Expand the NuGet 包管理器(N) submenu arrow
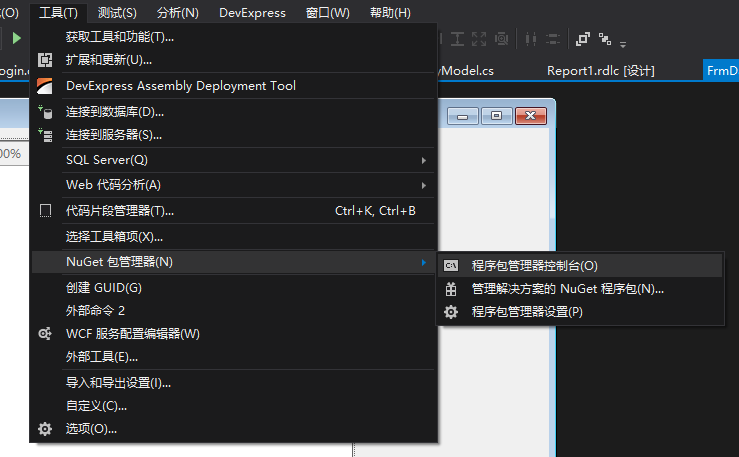739x457 pixels. click(424, 262)
